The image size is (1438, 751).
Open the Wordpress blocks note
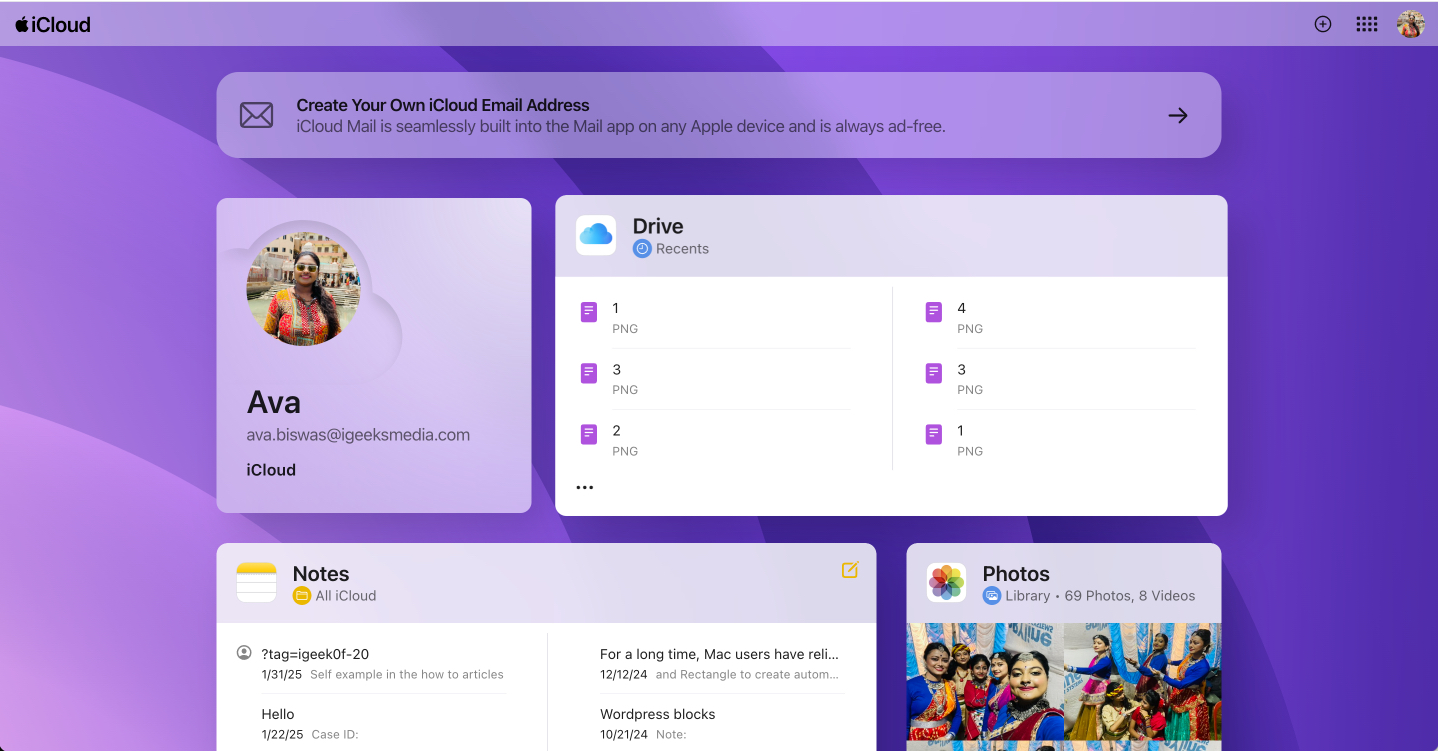(657, 713)
